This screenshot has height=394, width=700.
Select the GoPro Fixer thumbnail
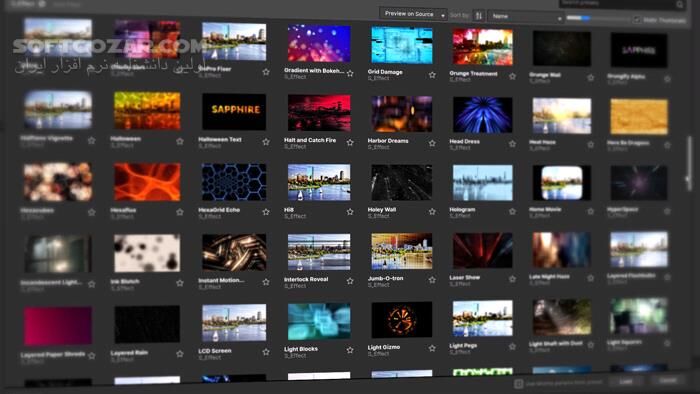[x=234, y=42]
